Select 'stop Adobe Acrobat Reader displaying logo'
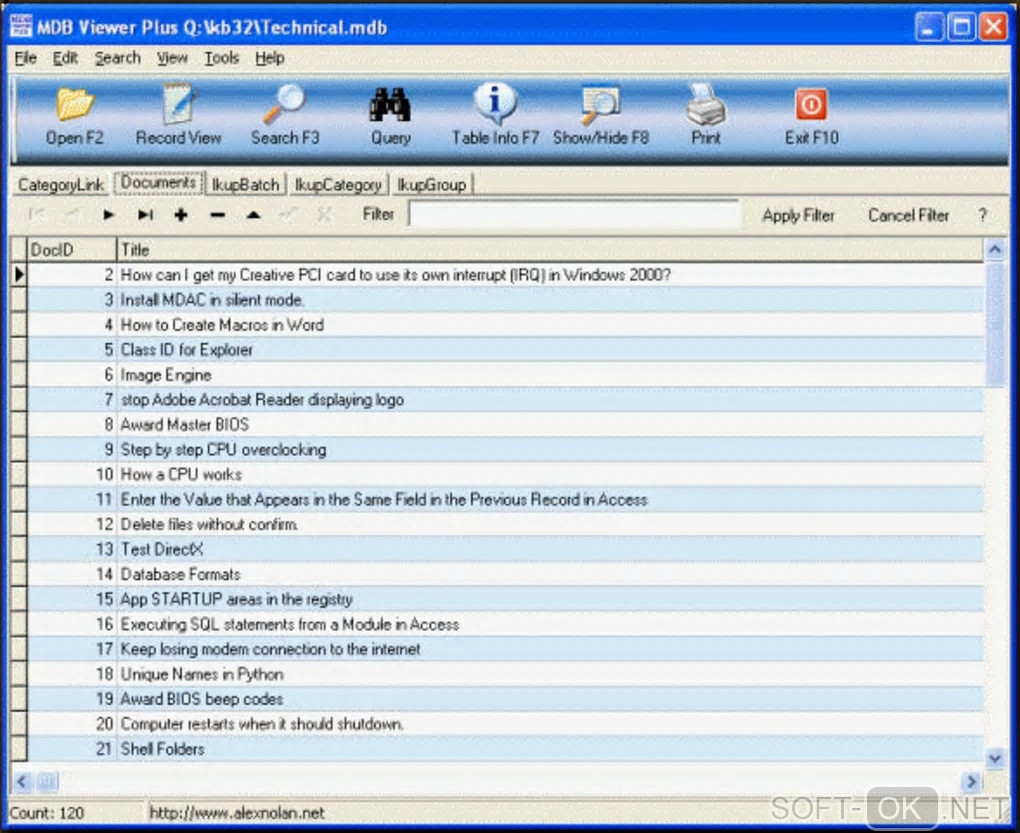Image resolution: width=1020 pixels, height=833 pixels. pos(505,399)
